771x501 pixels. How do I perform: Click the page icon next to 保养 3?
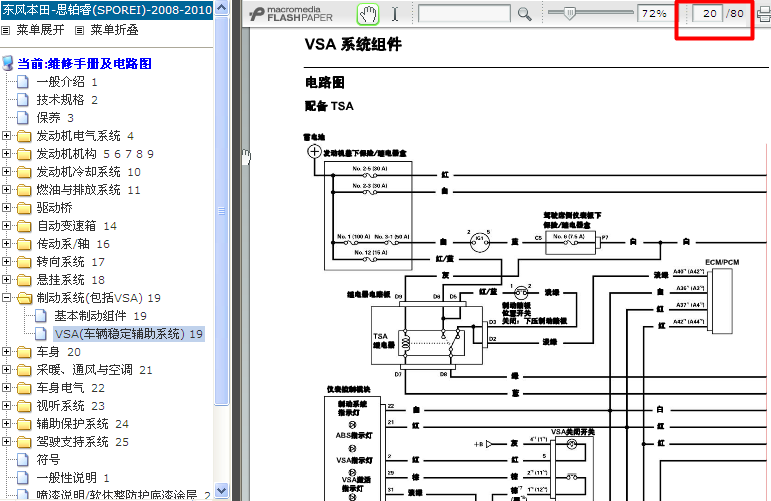click(x=23, y=118)
